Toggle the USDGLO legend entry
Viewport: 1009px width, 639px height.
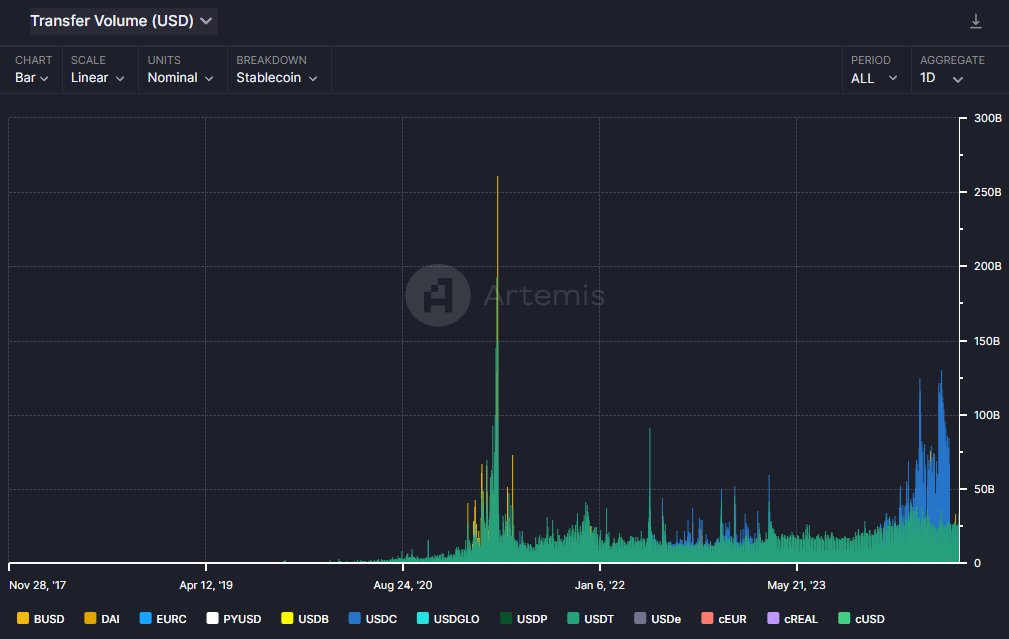[x=448, y=619]
